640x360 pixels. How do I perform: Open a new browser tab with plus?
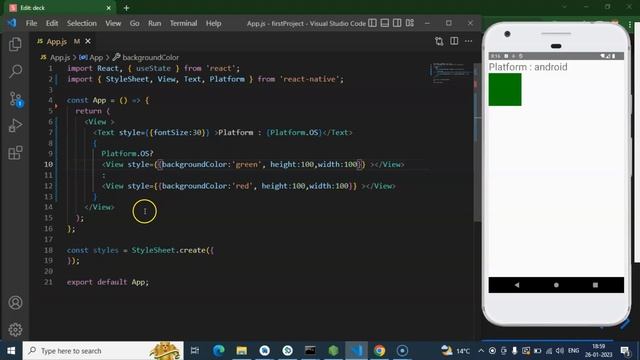126,8
